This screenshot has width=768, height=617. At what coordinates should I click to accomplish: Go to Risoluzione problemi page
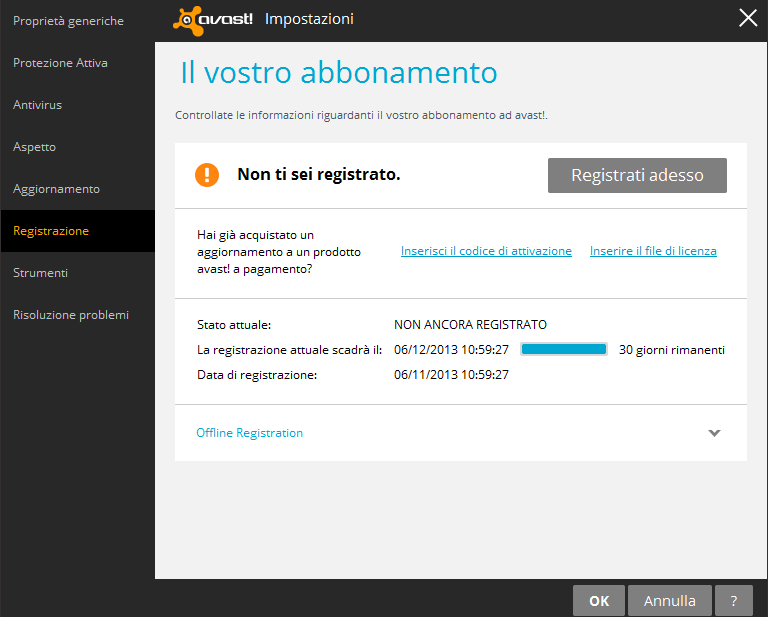[x=71, y=315]
